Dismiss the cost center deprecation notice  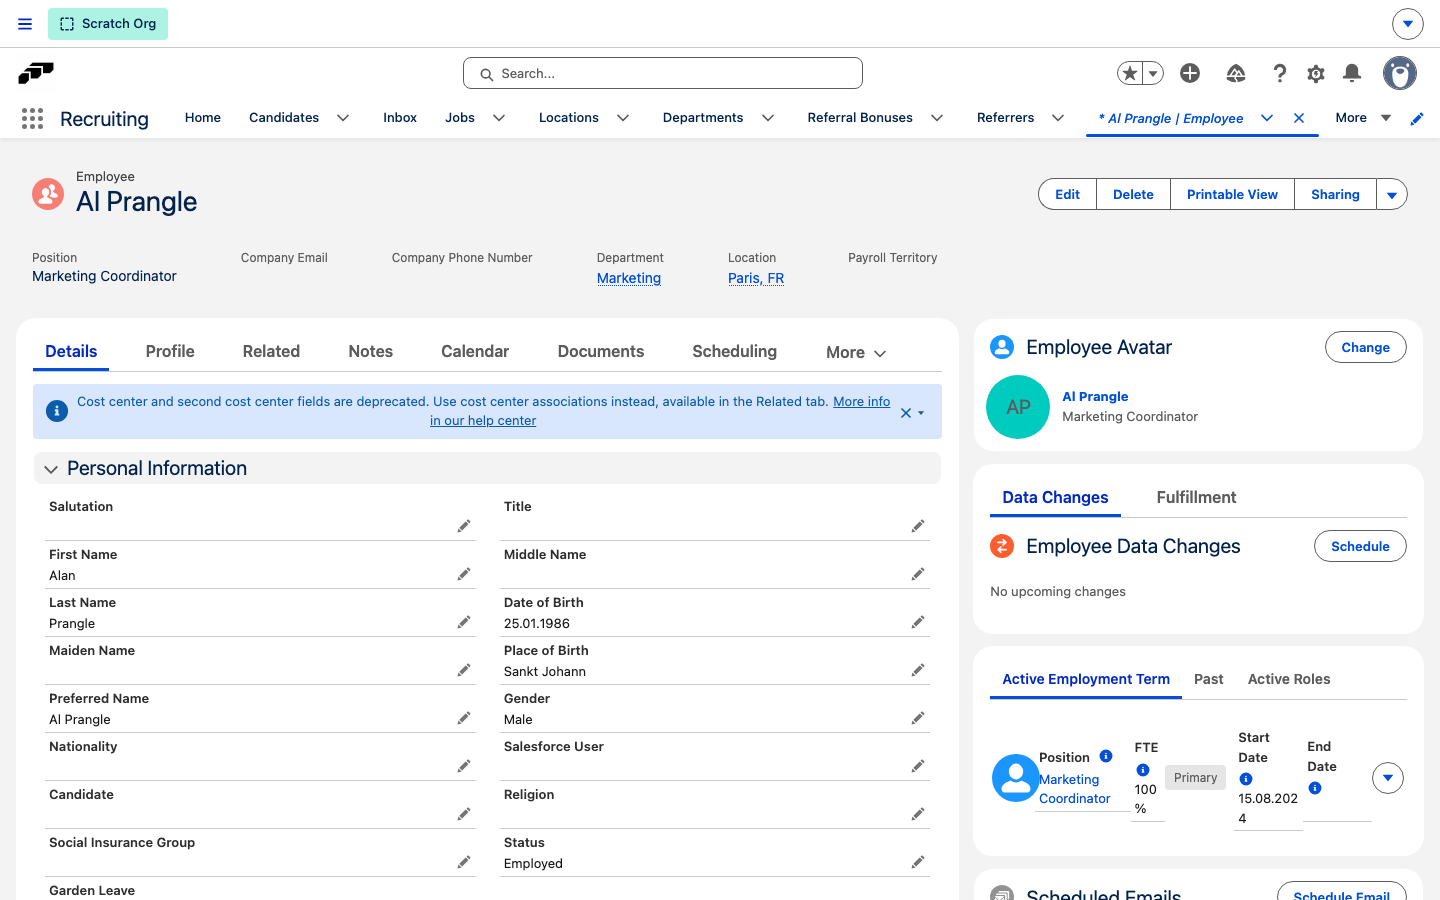tap(906, 413)
